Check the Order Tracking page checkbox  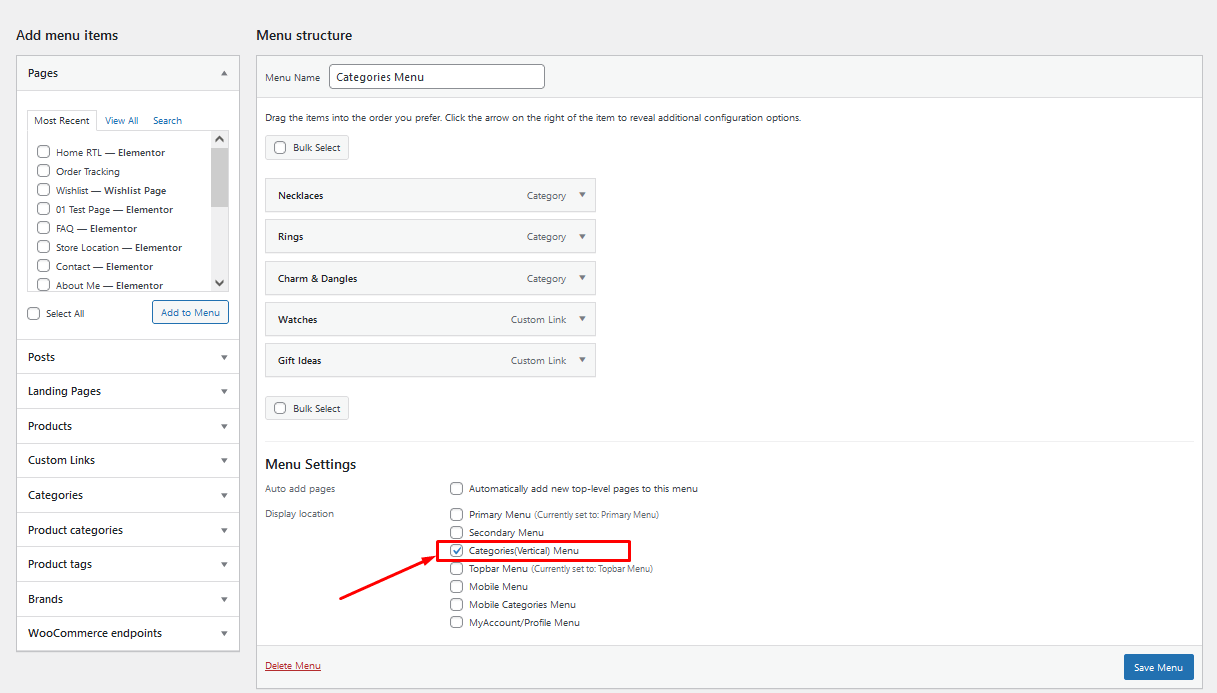coord(44,171)
